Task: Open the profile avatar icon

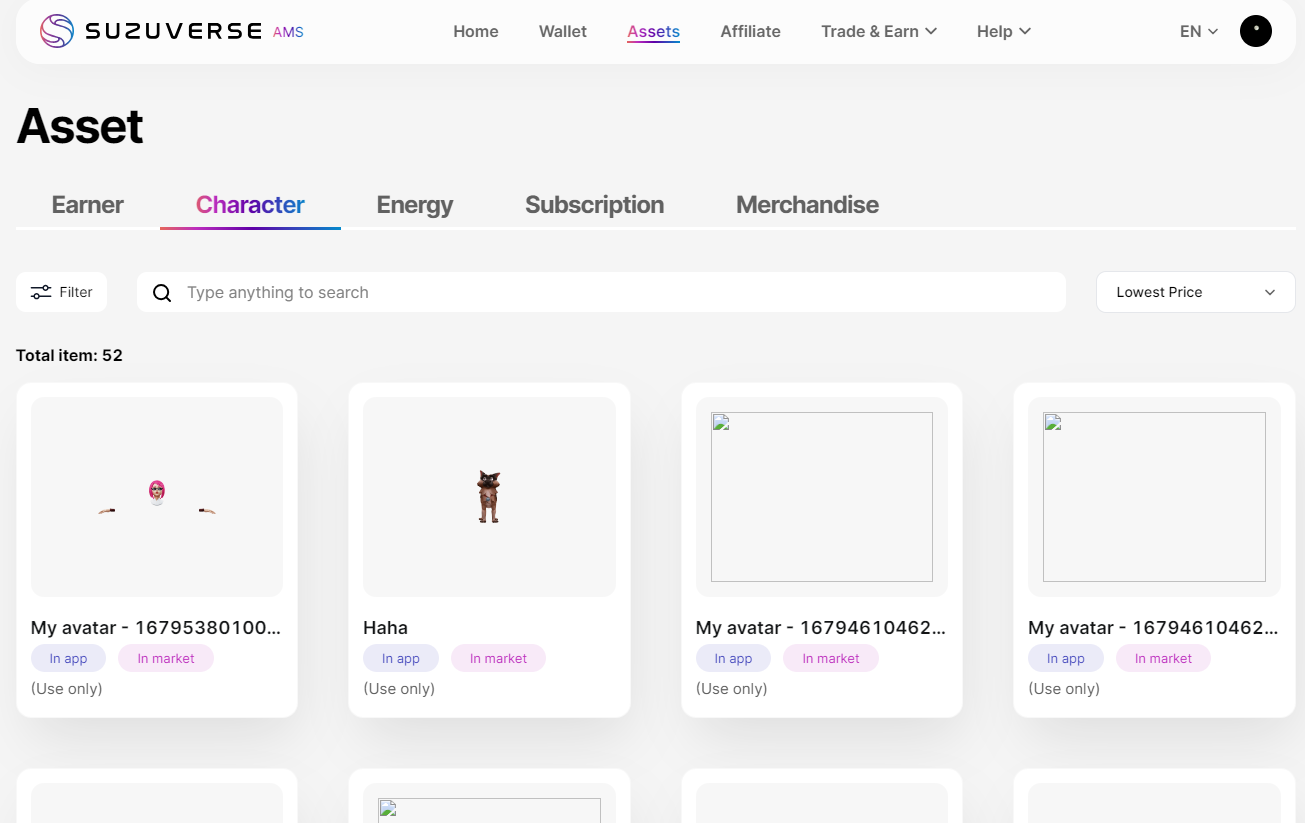Action: pyautogui.click(x=1255, y=31)
